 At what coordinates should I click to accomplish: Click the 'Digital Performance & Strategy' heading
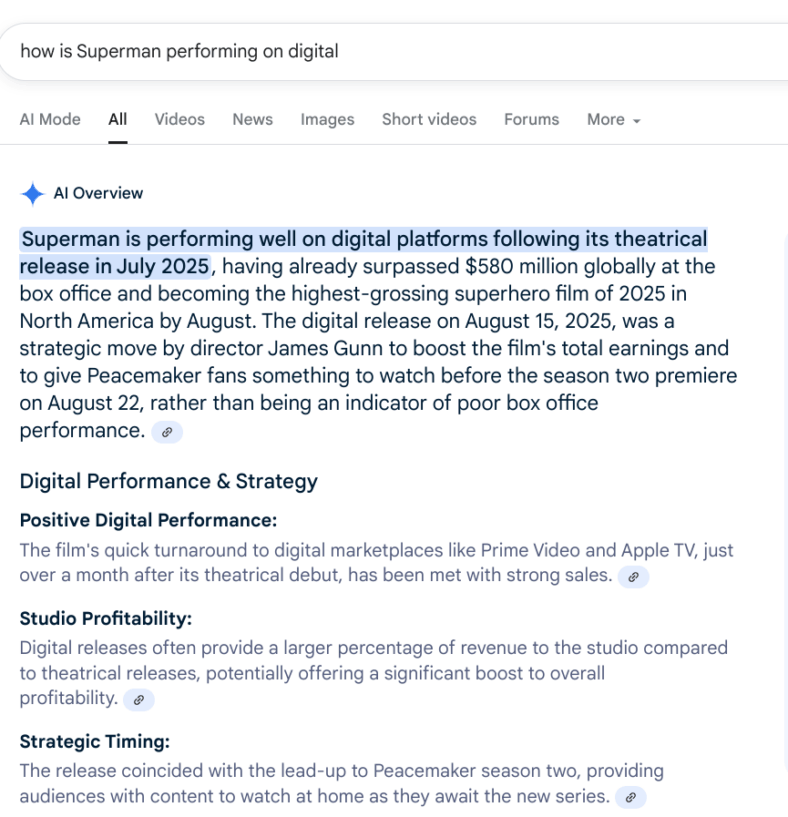(x=168, y=482)
